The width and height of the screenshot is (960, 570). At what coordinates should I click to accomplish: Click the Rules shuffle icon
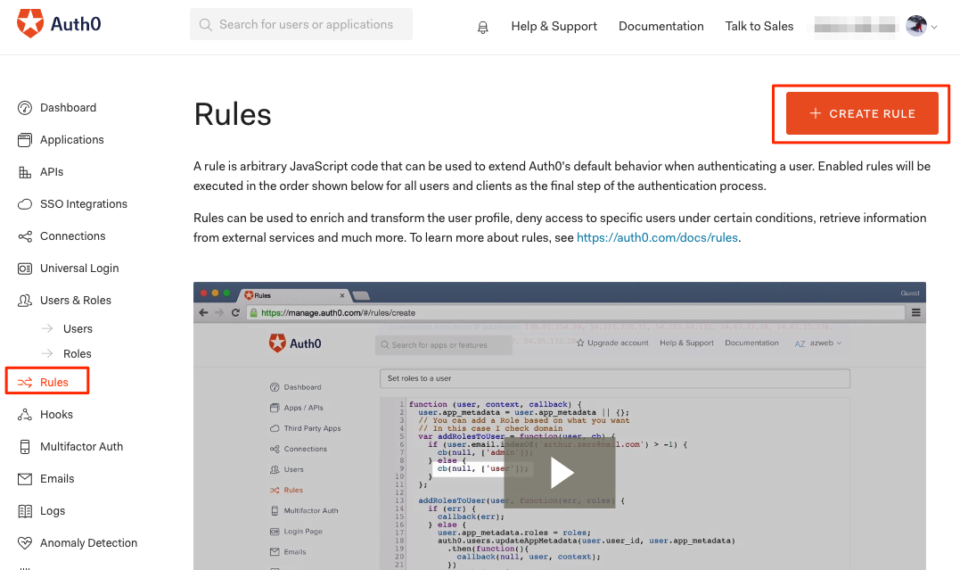click(x=24, y=382)
